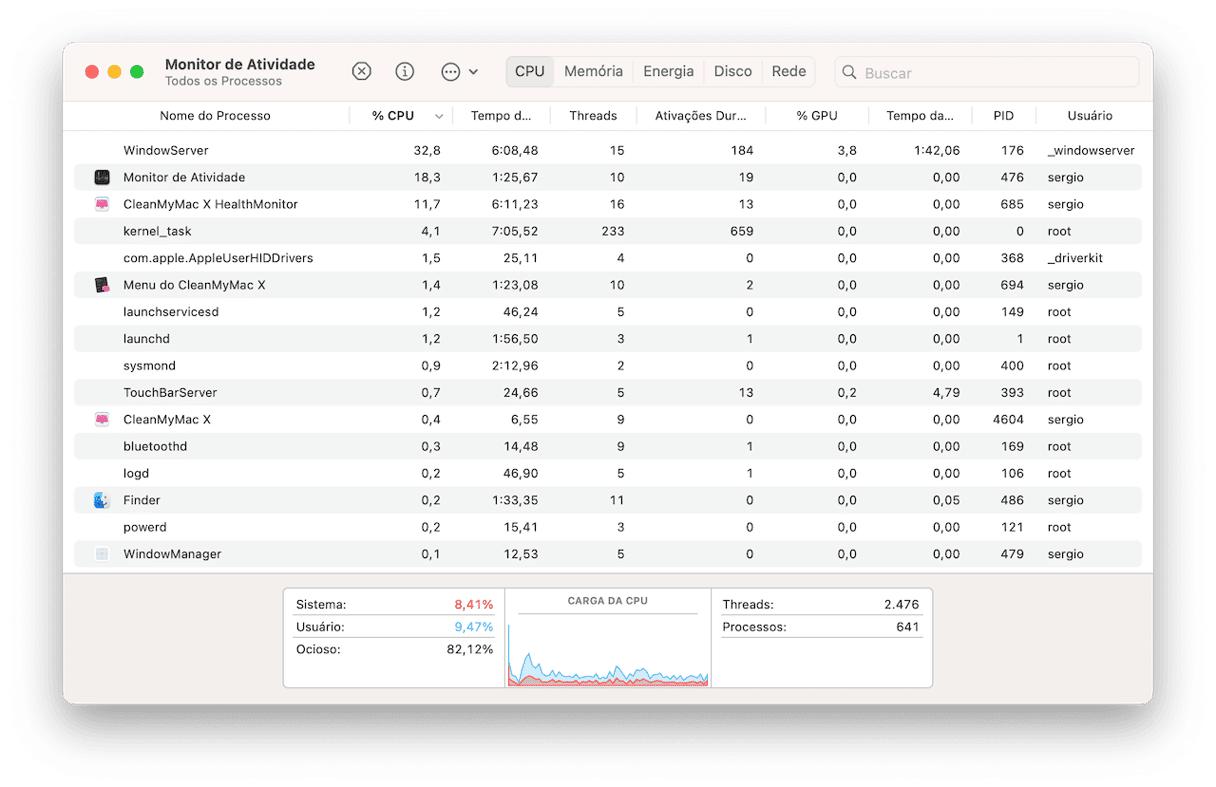Sort by Nome do Processo column
The image size is (1216, 787).
click(215, 116)
